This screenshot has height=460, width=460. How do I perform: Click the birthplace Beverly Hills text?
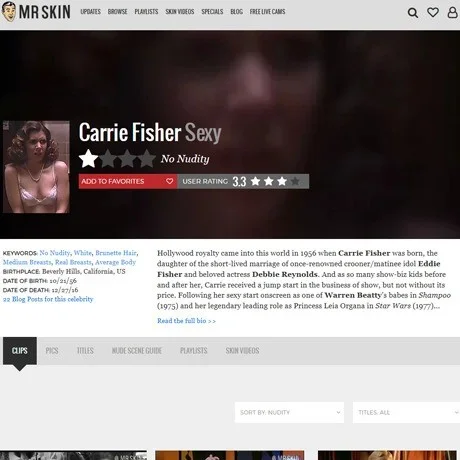[84, 271]
